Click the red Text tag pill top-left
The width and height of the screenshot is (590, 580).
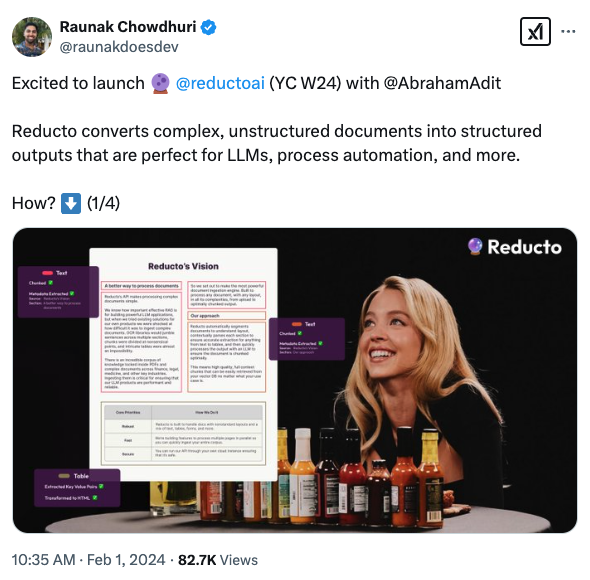tap(47, 273)
